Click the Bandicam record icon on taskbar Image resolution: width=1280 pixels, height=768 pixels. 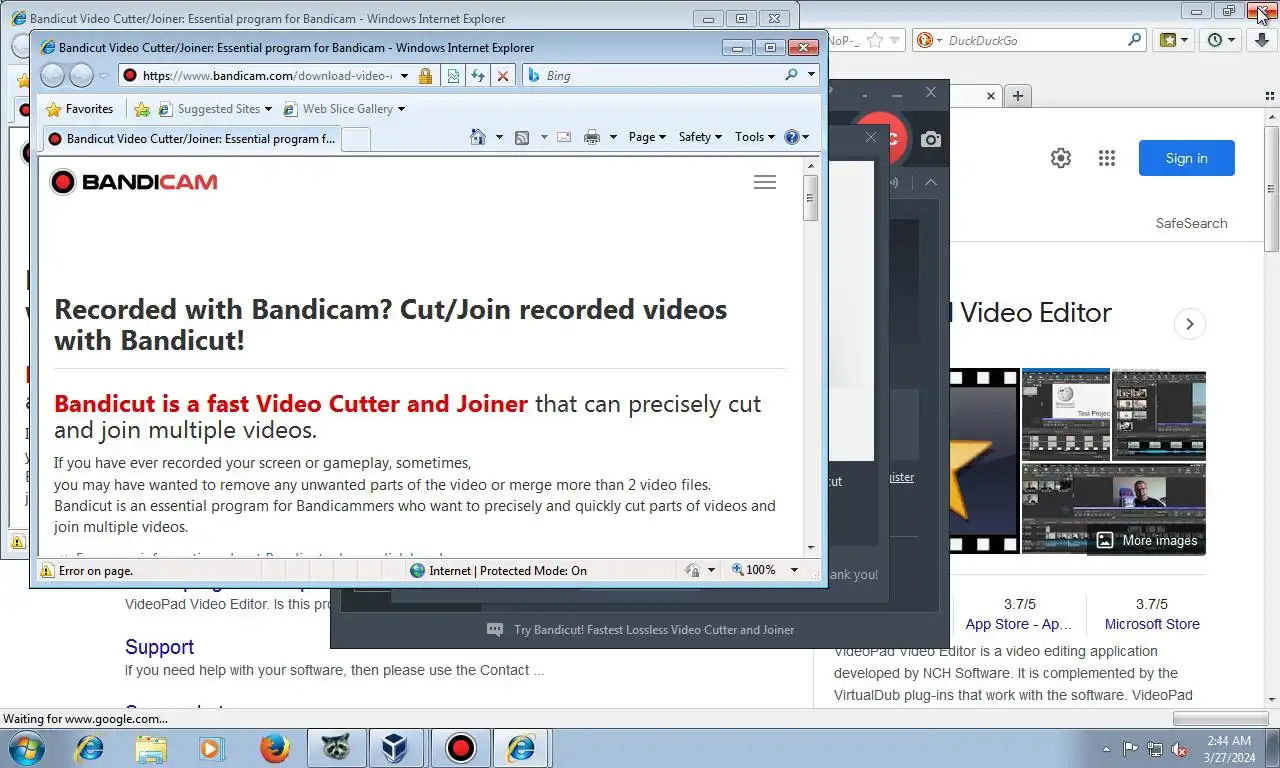tap(460, 748)
